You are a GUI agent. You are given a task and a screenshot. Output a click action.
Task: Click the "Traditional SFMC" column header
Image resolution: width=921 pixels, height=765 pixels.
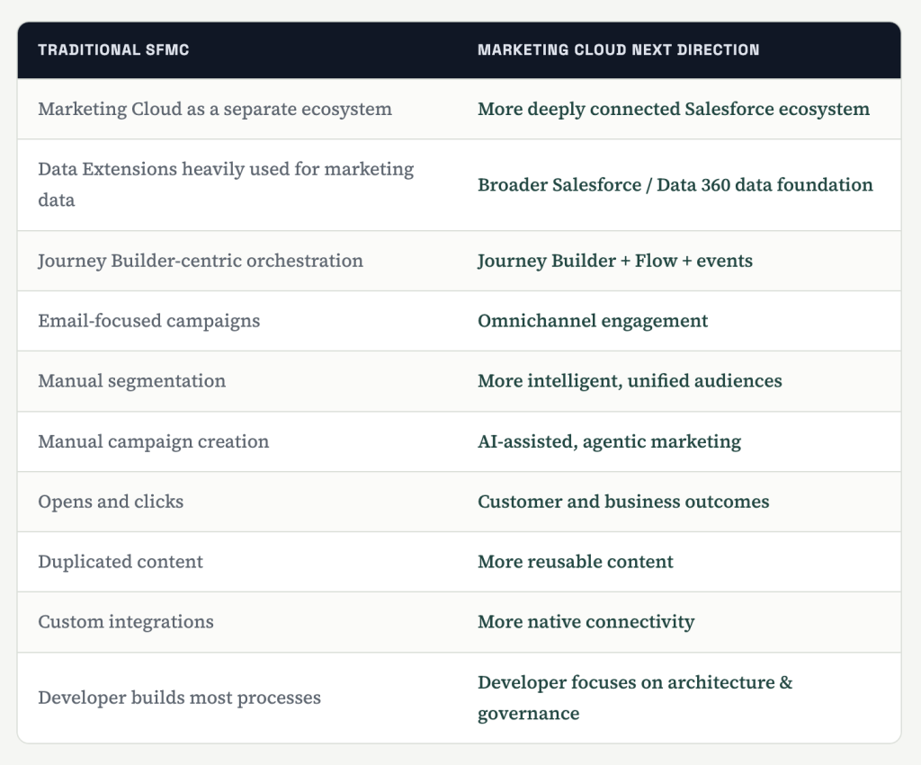click(113, 50)
